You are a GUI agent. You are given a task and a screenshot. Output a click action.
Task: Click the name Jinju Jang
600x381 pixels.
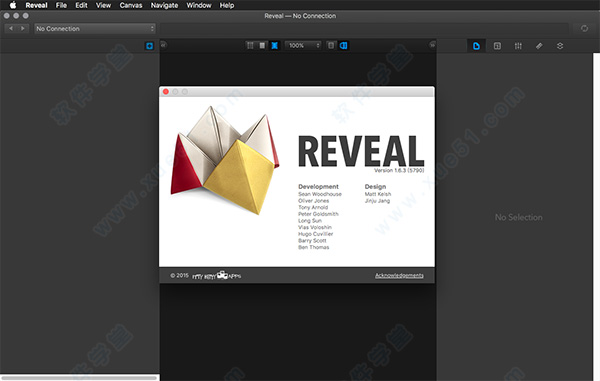click(377, 201)
